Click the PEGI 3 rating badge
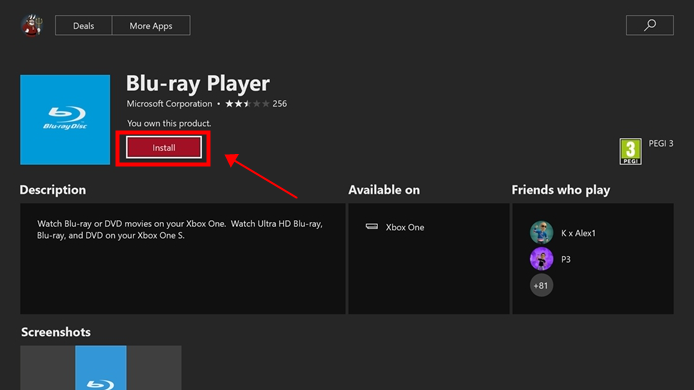 pyautogui.click(x=630, y=151)
